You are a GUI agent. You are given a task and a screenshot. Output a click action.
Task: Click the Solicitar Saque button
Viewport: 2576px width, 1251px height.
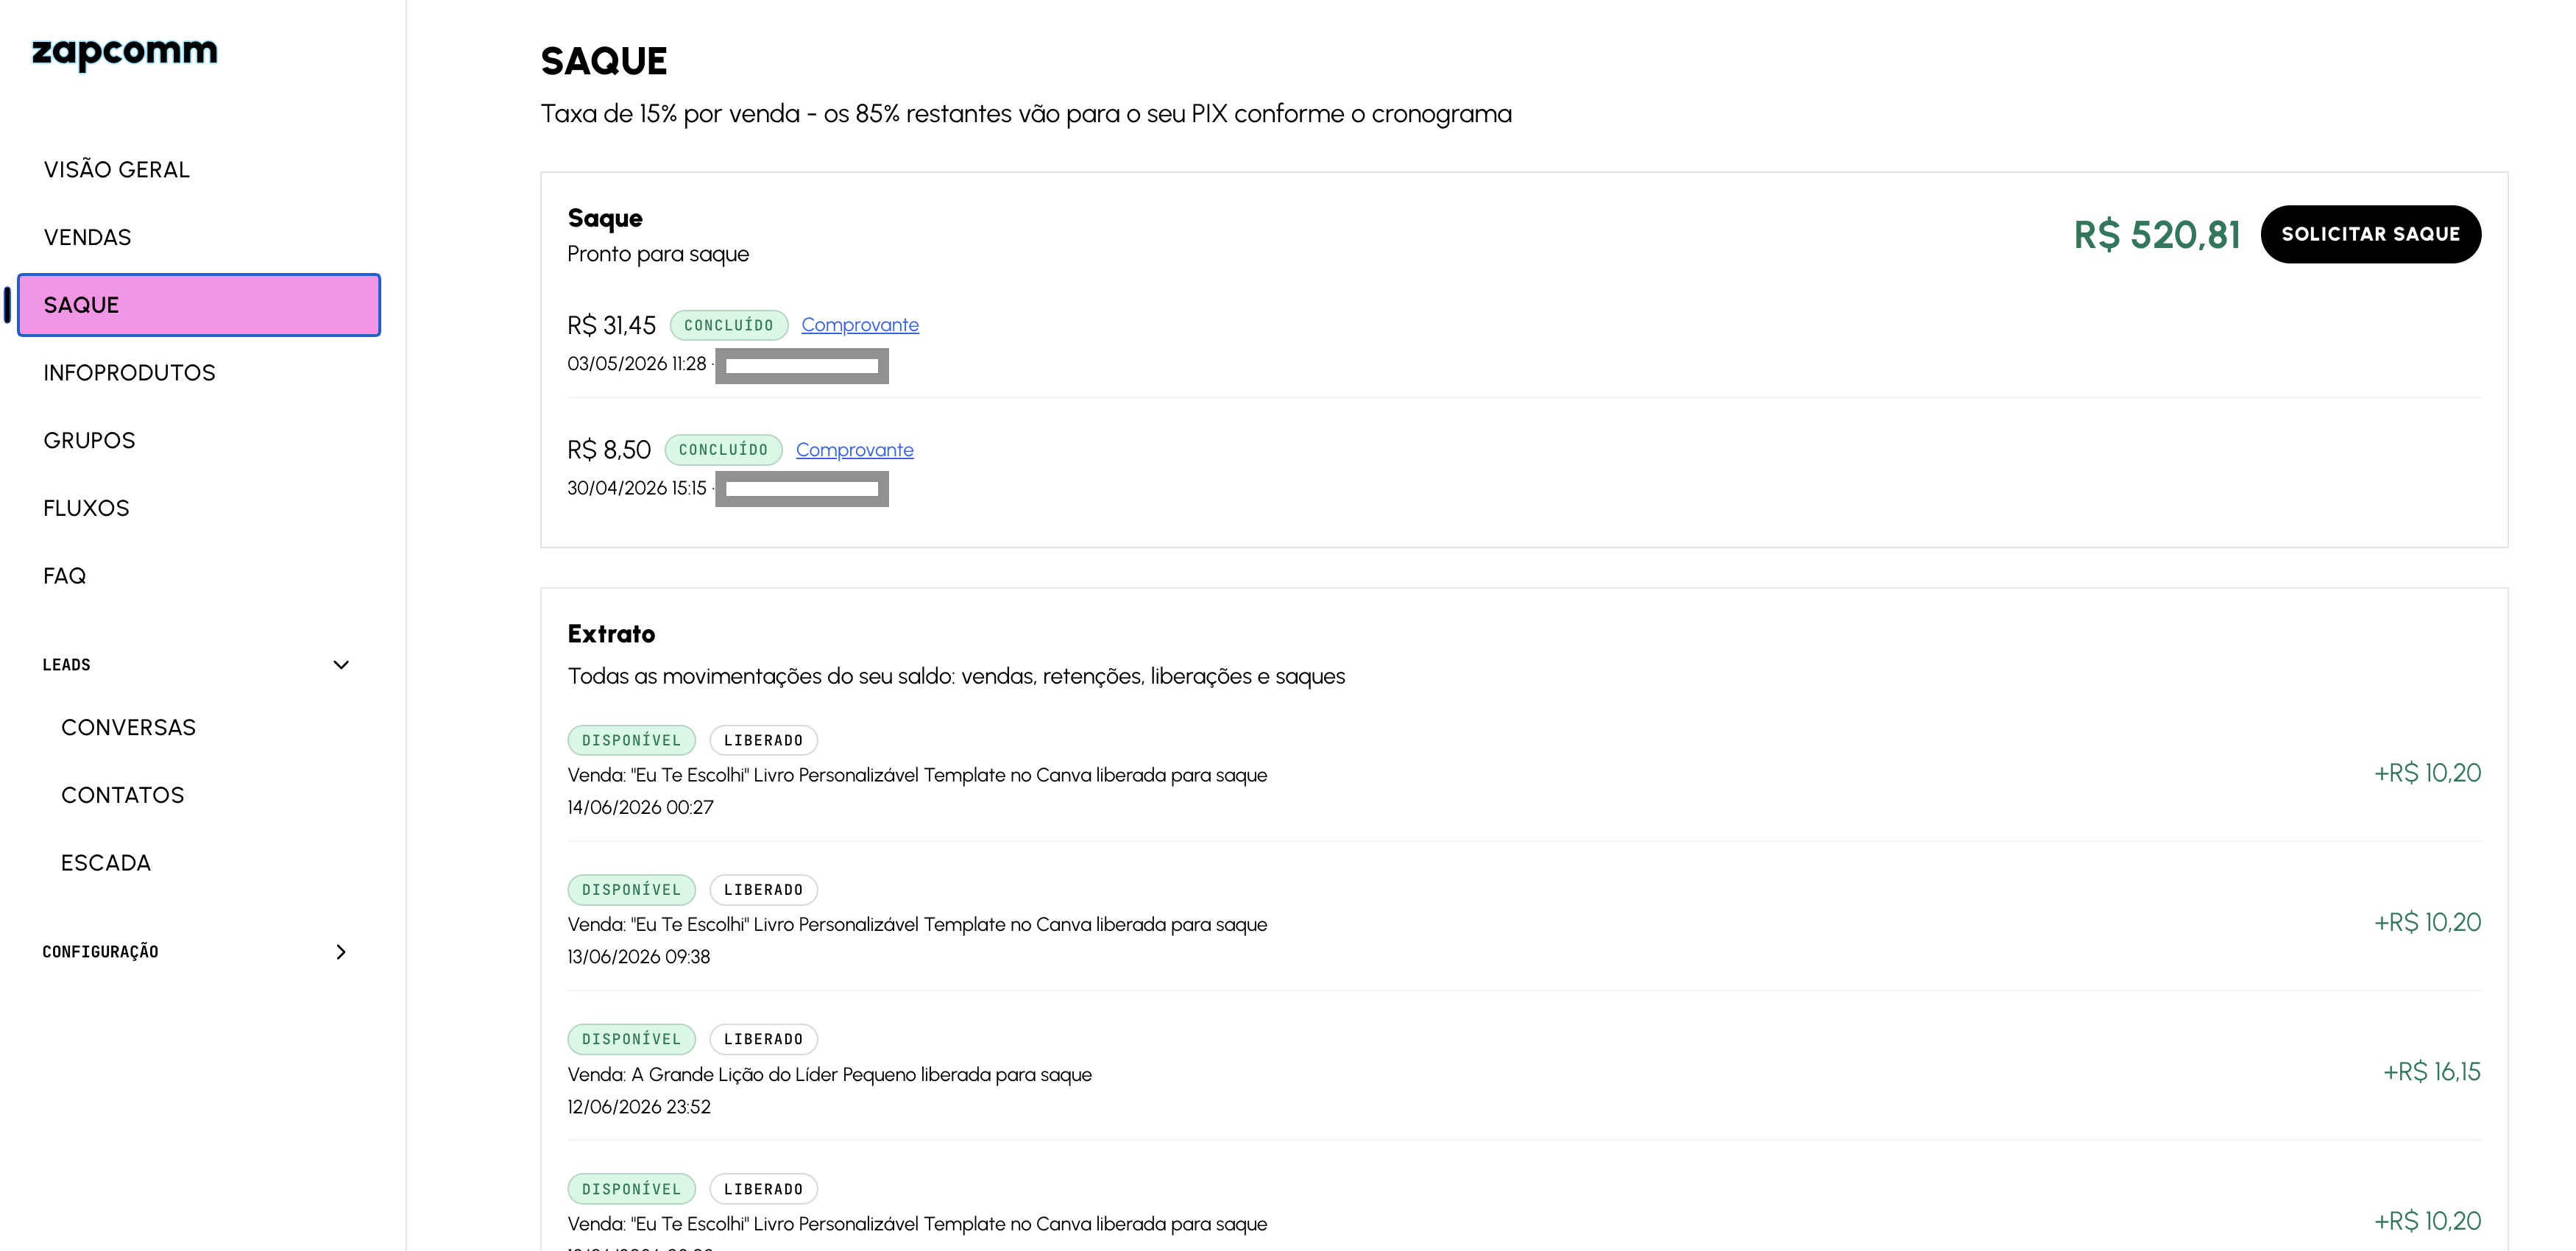tap(2370, 234)
